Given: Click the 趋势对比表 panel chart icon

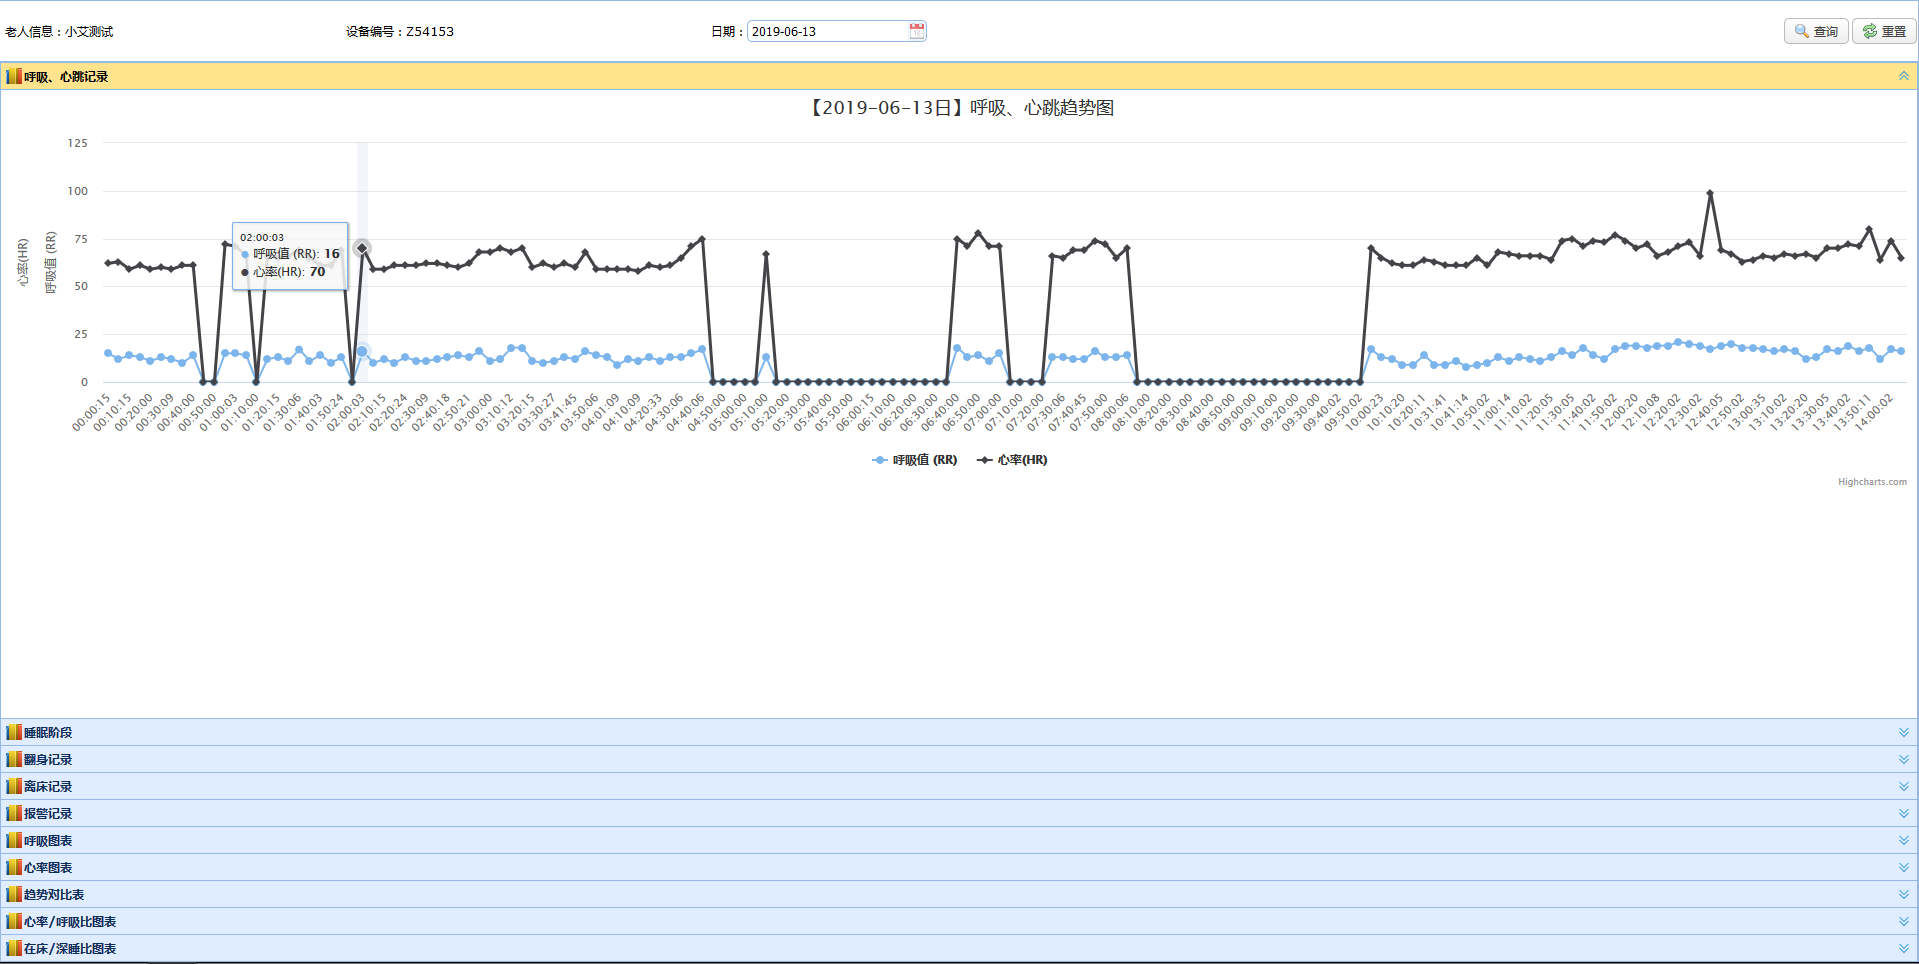Looking at the screenshot, I should (14, 895).
